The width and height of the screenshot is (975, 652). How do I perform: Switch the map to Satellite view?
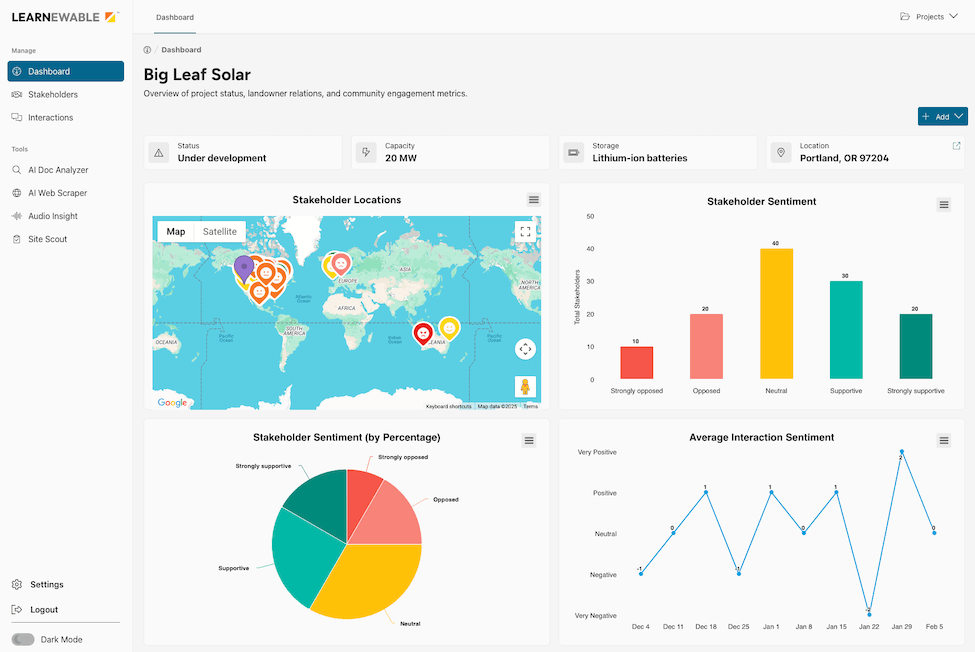[x=220, y=231]
